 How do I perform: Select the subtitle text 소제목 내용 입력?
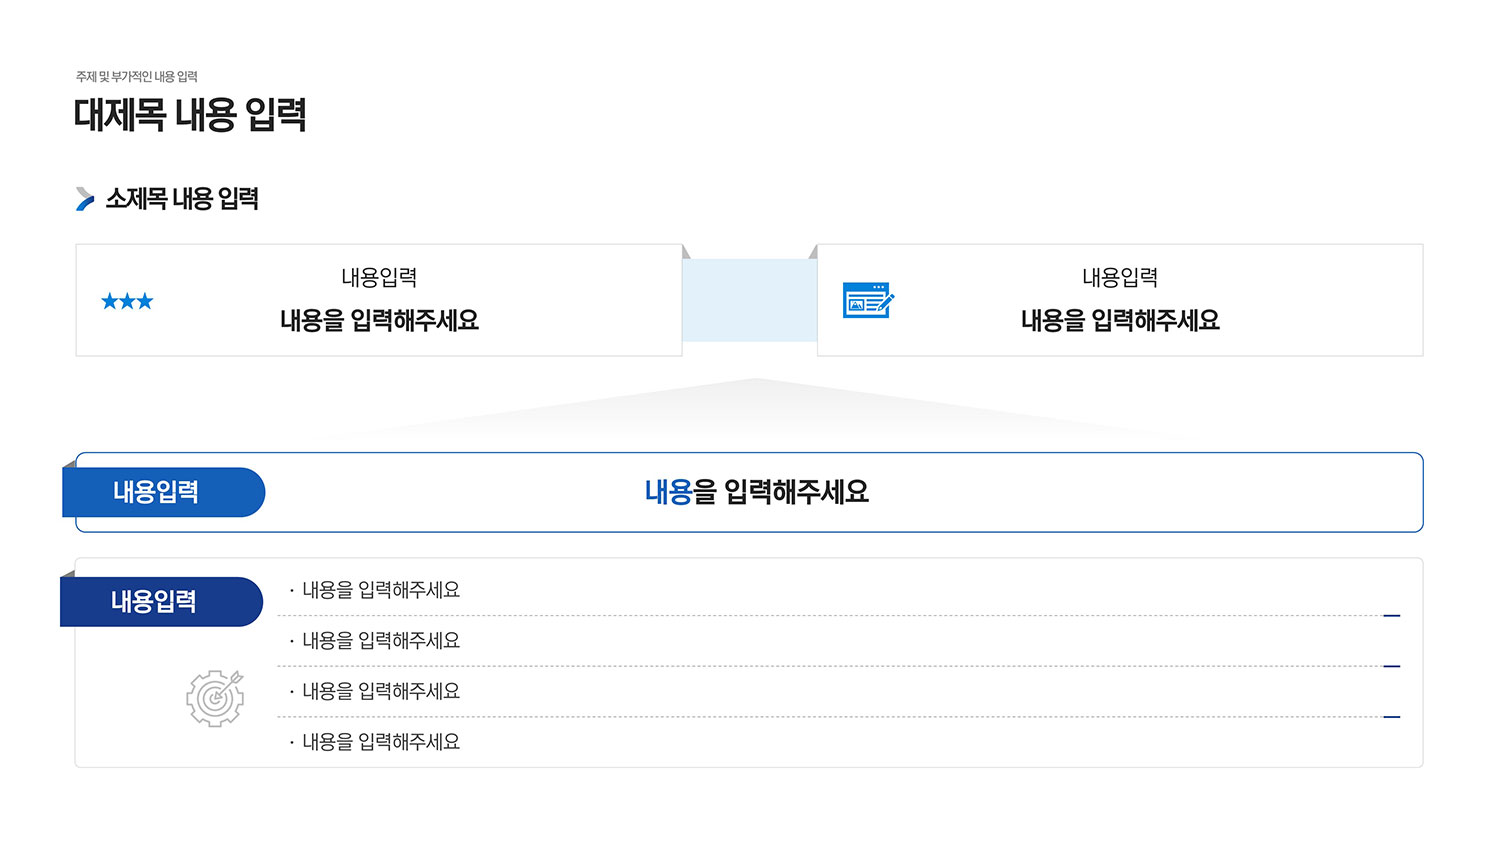[182, 199]
